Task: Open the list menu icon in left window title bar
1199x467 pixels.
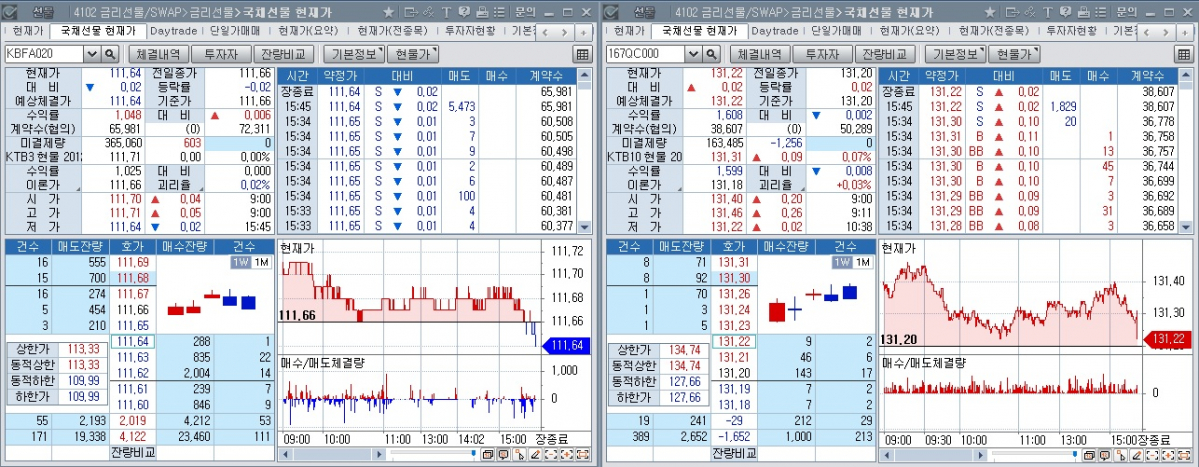Action: click(499, 12)
